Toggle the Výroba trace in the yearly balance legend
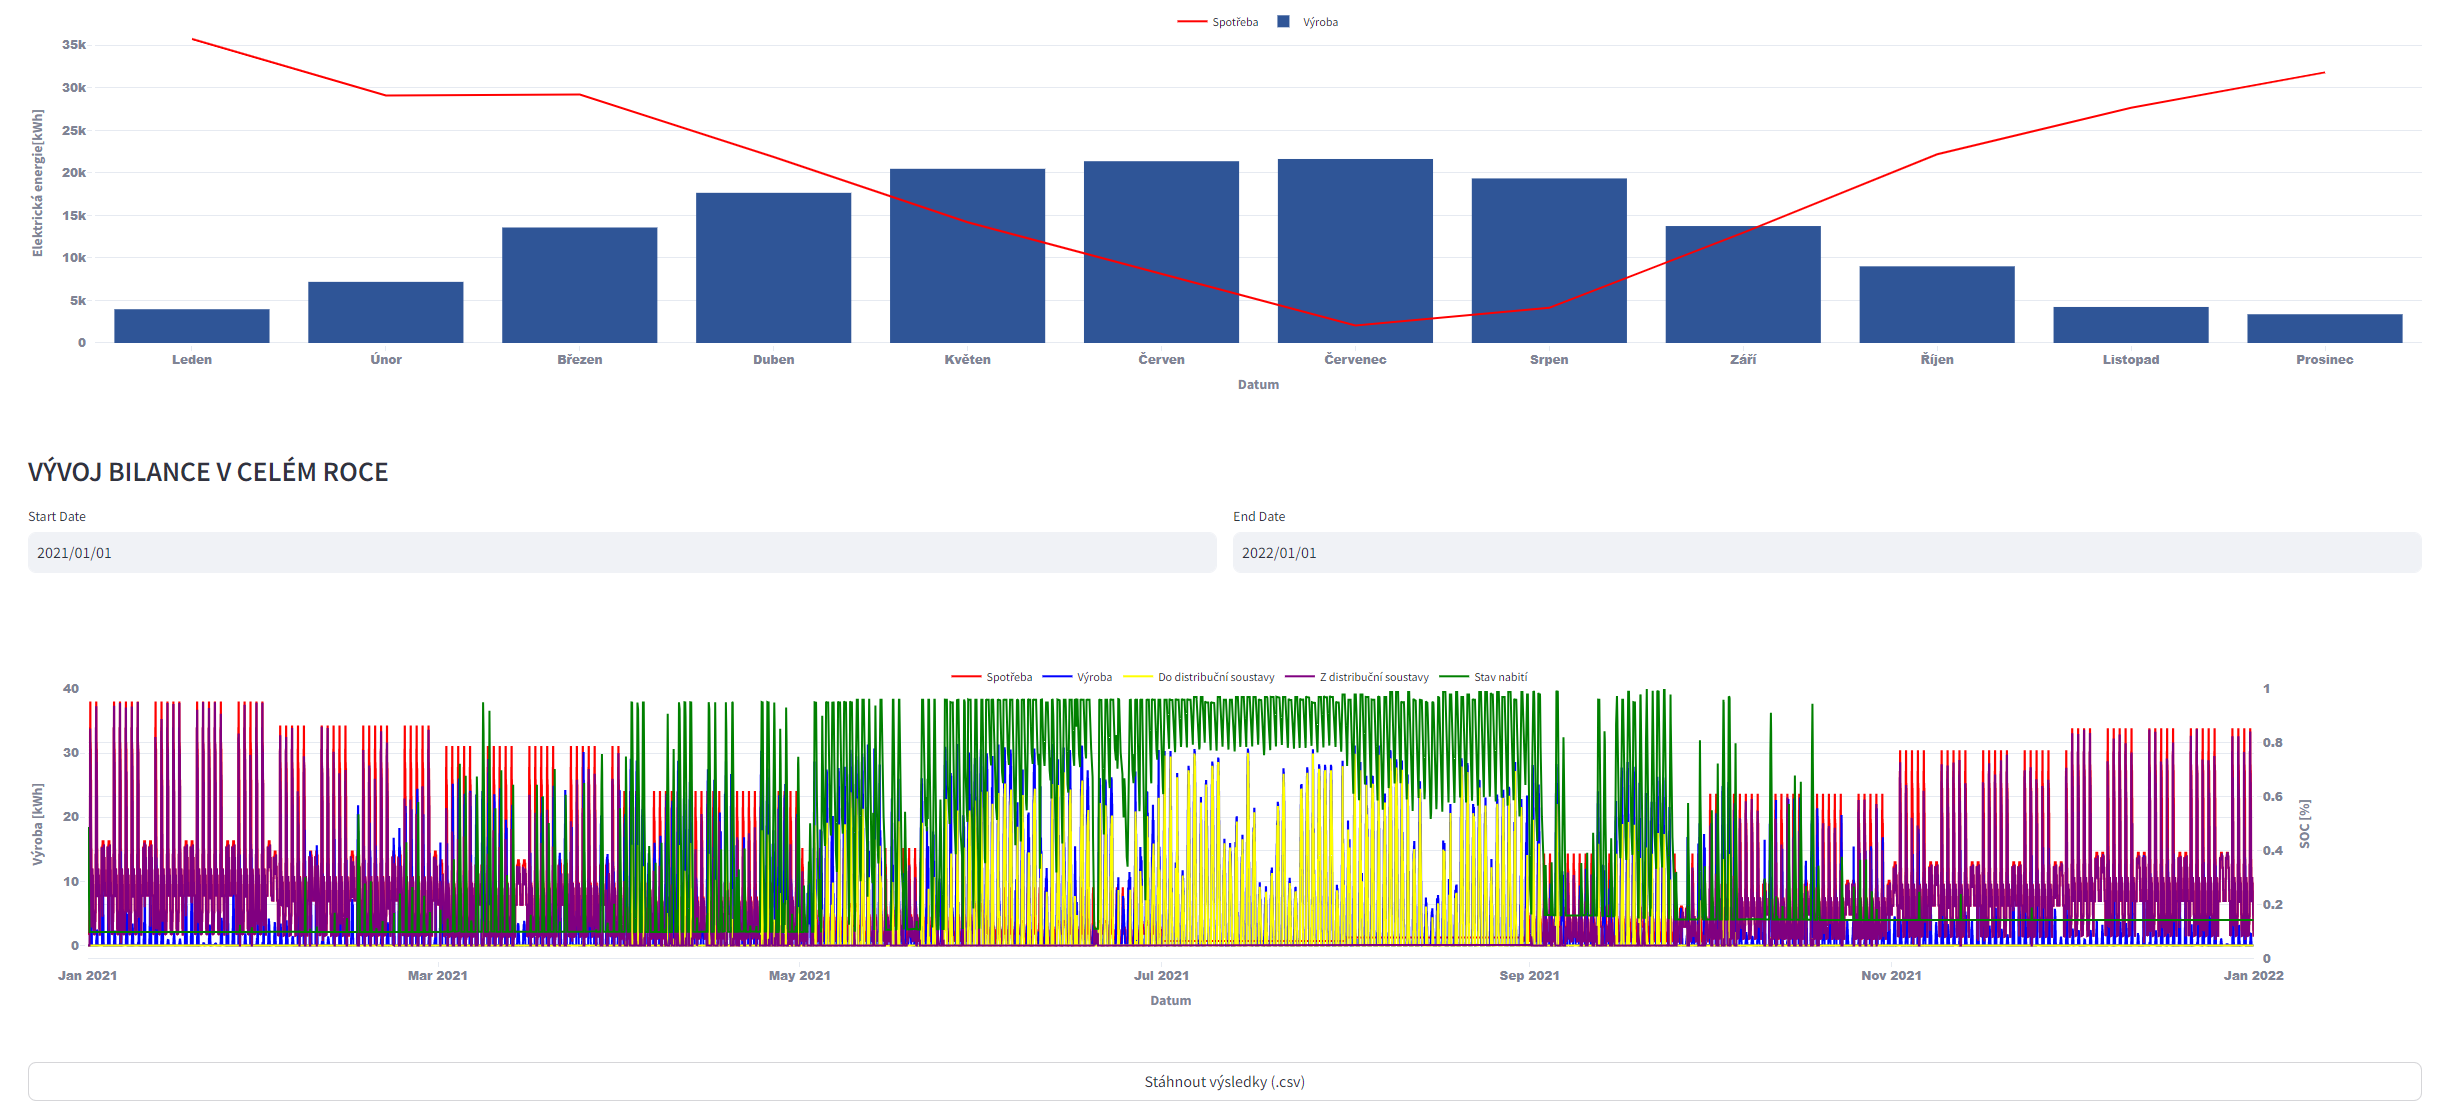The width and height of the screenshot is (2447, 1117). [x=1077, y=677]
